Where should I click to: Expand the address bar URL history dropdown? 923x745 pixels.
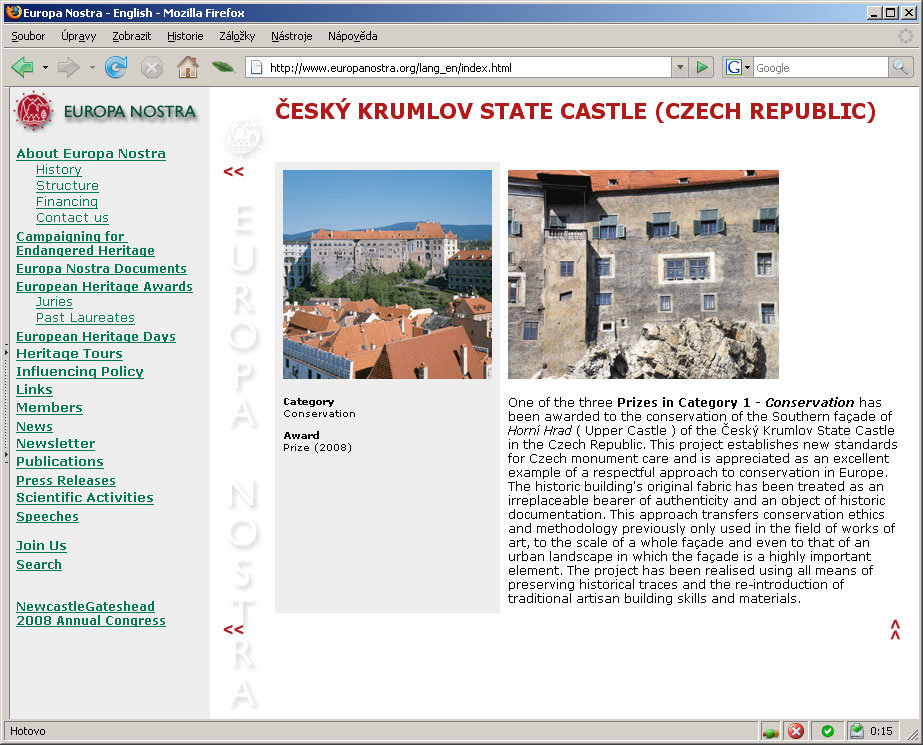[680, 67]
